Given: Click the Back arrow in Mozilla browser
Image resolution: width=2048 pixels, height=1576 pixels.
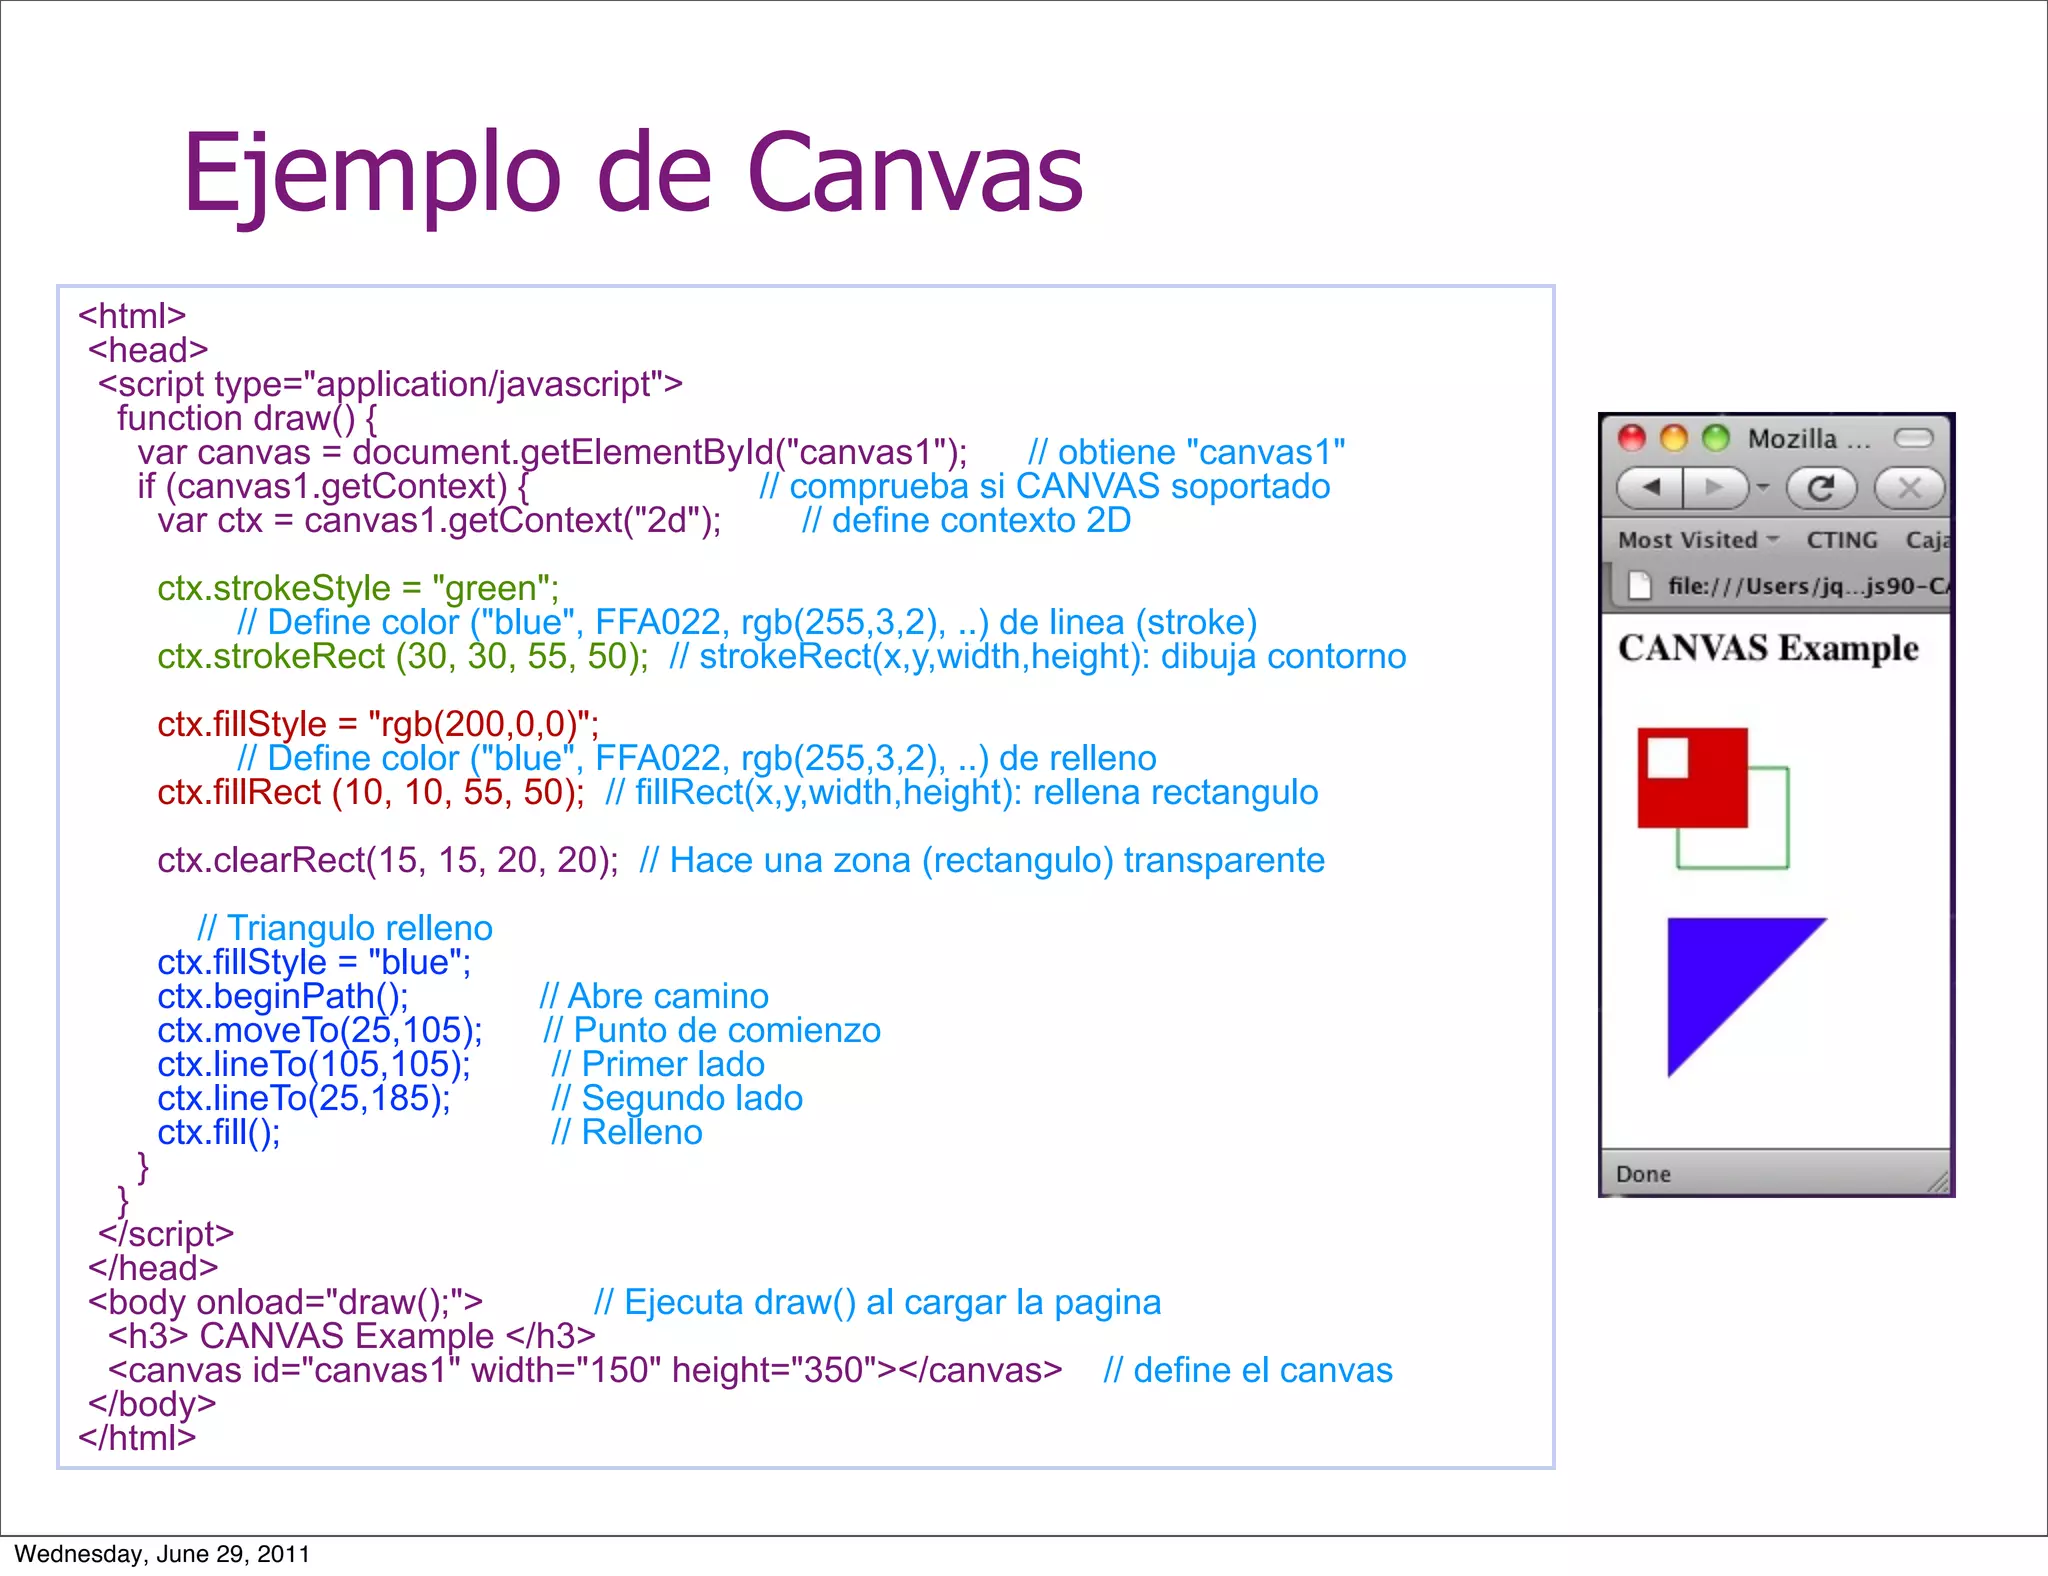Looking at the screenshot, I should [1651, 487].
